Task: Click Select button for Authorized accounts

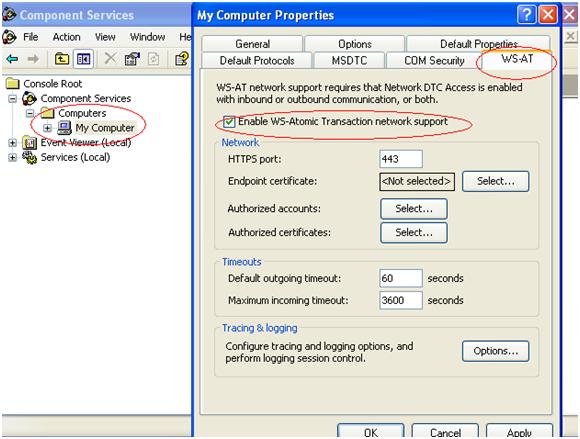Action: 414,209
